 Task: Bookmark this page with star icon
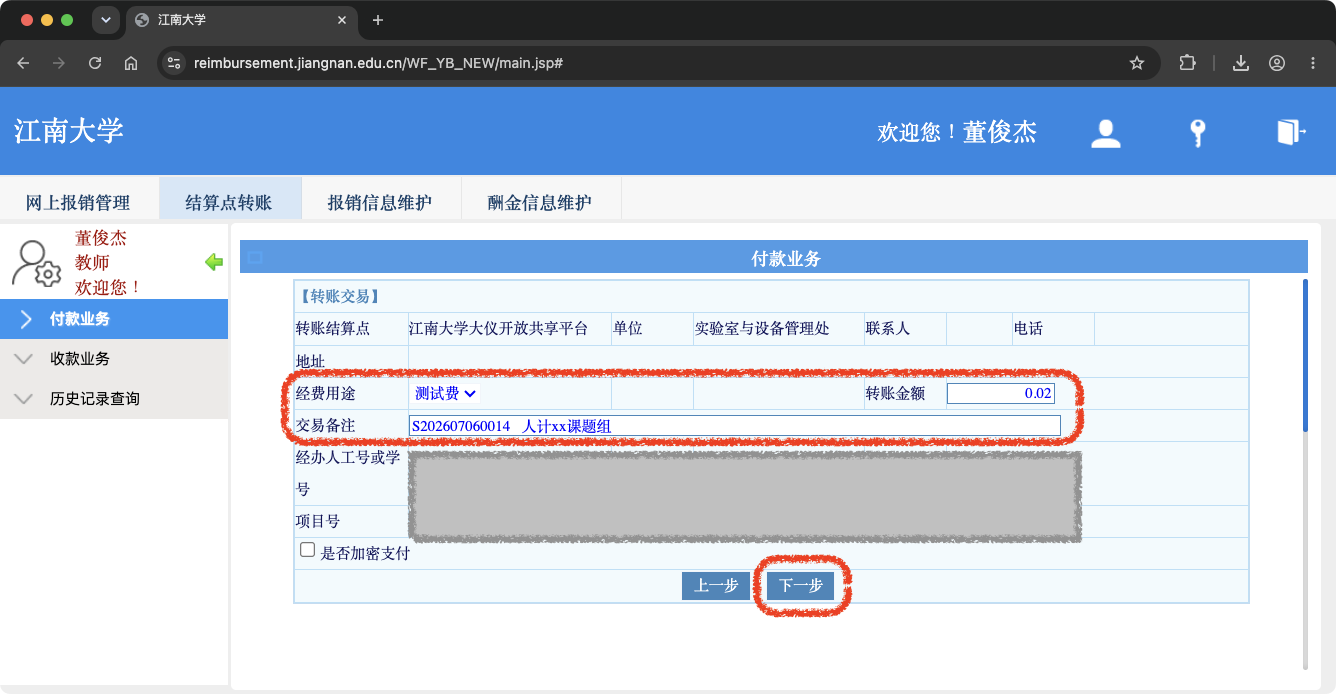coord(1136,63)
